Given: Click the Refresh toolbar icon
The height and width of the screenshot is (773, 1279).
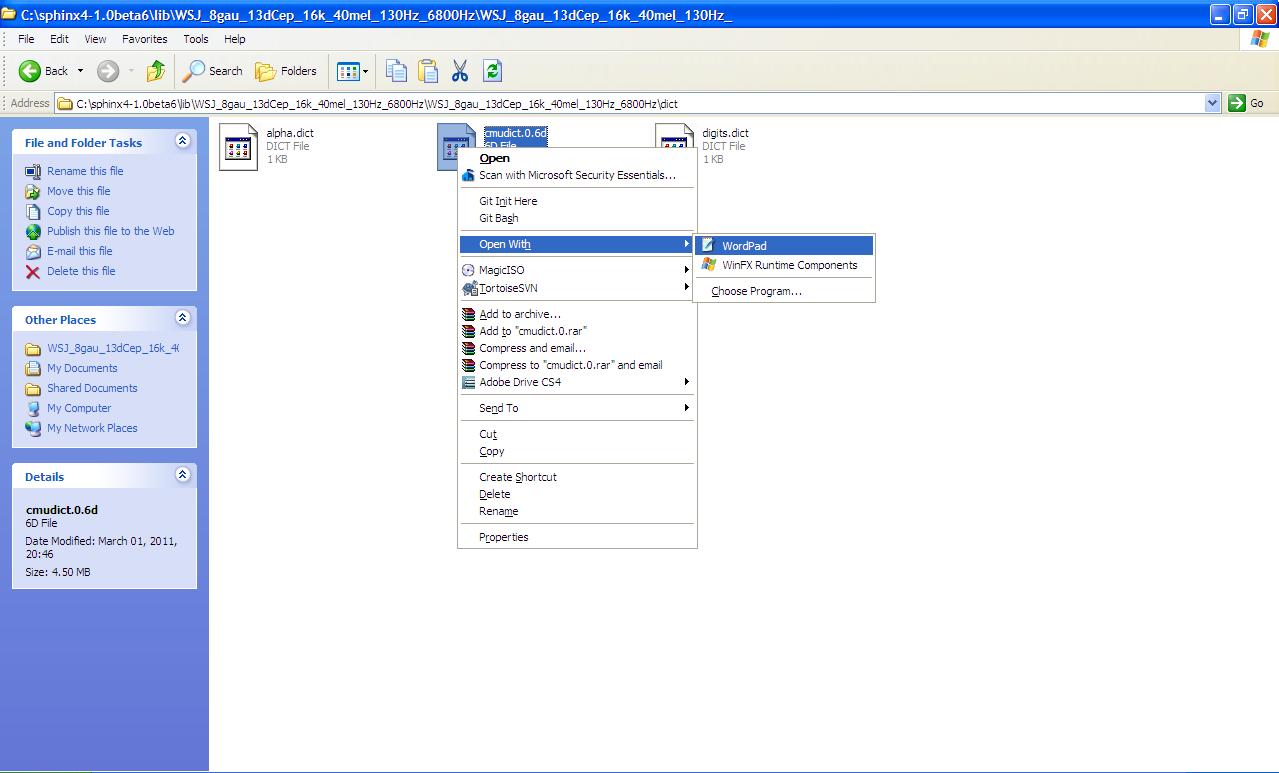Looking at the screenshot, I should click(x=492, y=71).
